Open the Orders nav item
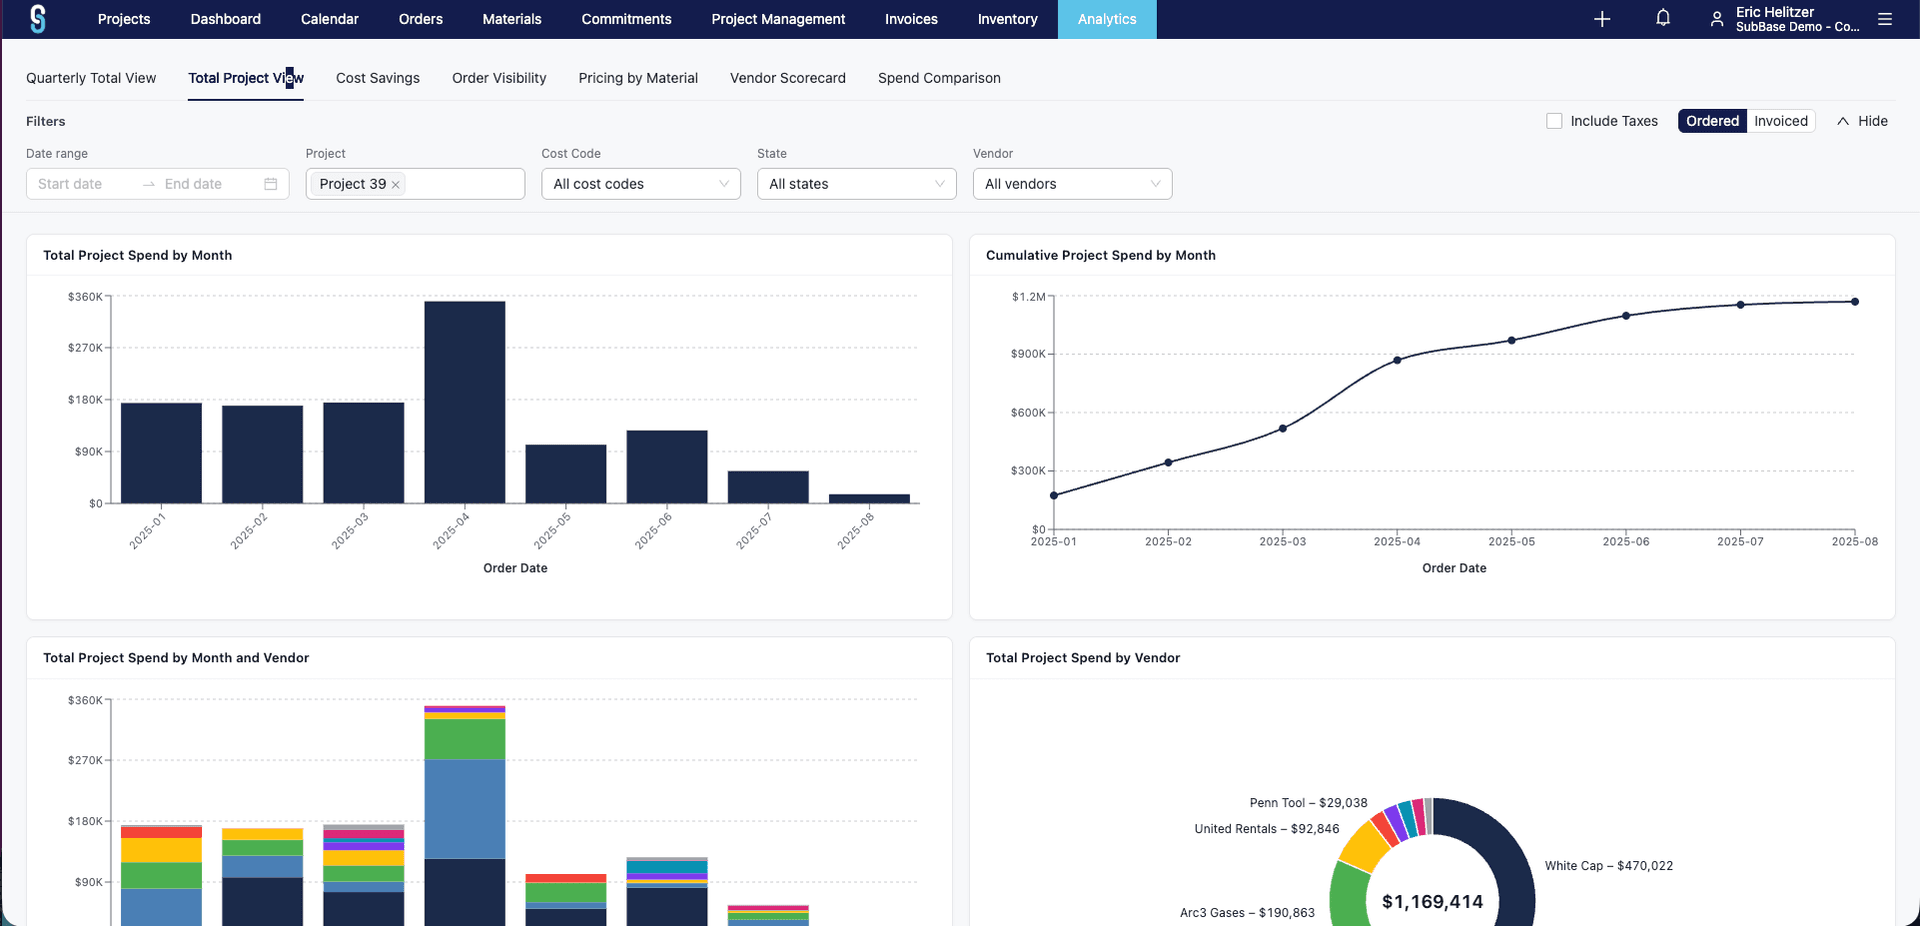1920x926 pixels. (x=421, y=19)
